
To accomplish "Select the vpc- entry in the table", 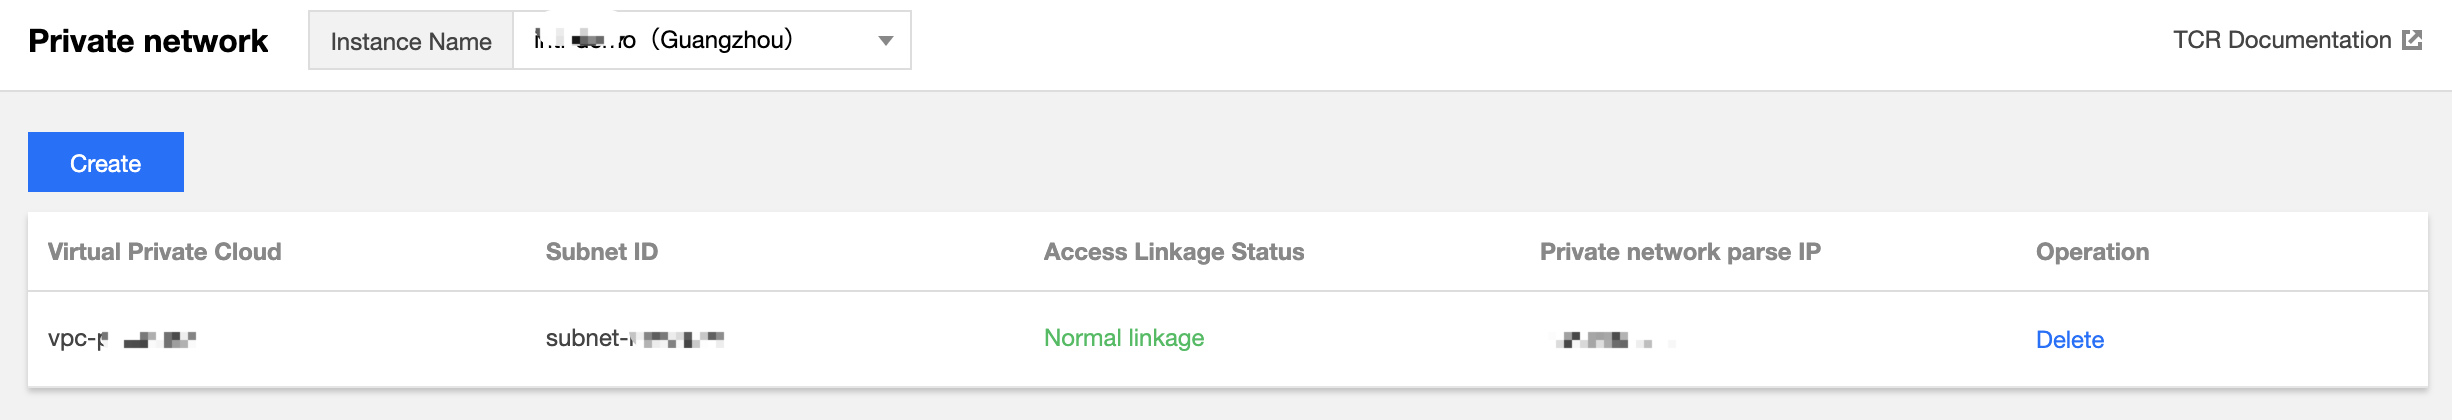I will point(122,339).
